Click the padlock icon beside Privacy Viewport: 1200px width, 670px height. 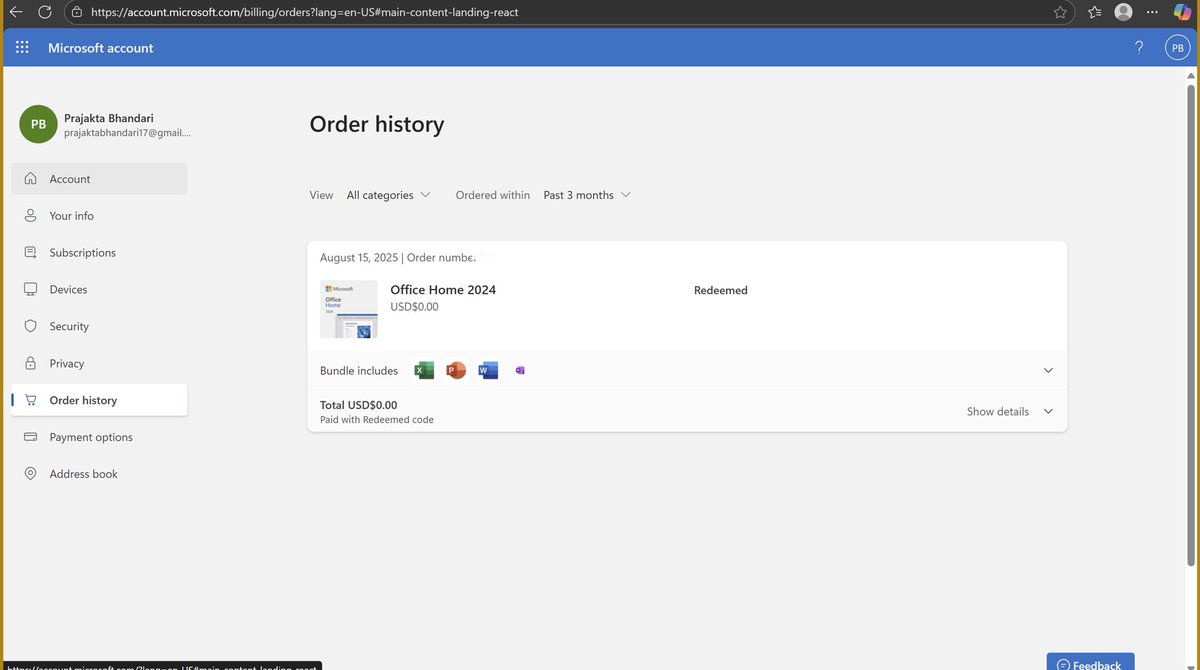pos(30,363)
